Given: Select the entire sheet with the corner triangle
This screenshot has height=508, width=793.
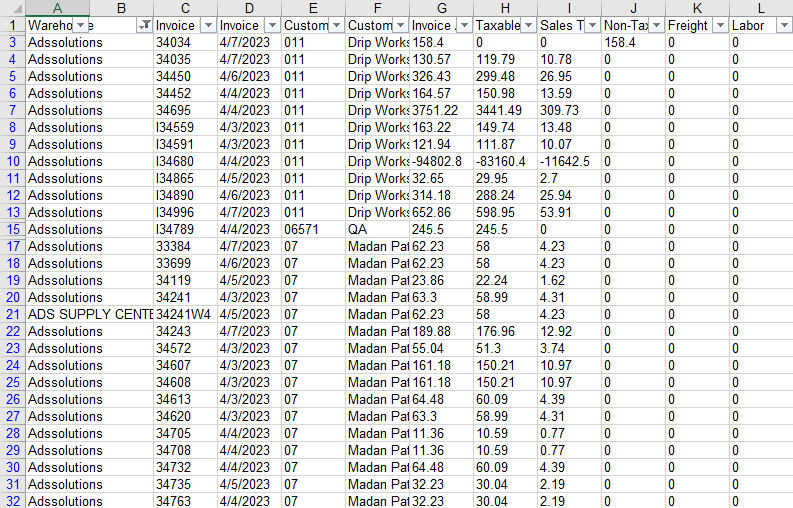Looking at the screenshot, I should [13, 8].
